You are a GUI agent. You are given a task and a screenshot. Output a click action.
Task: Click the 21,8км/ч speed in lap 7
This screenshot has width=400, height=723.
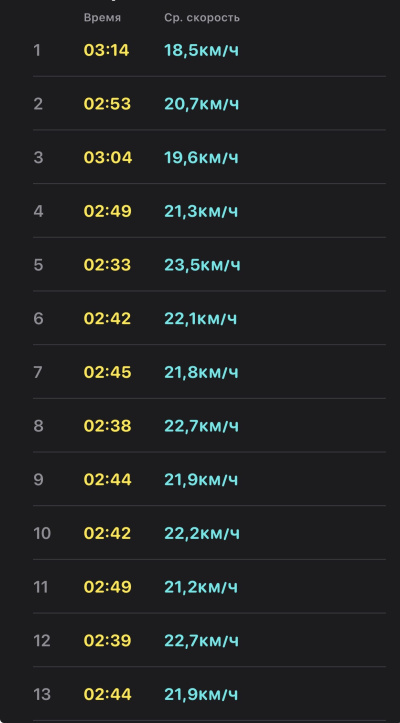tap(202, 372)
